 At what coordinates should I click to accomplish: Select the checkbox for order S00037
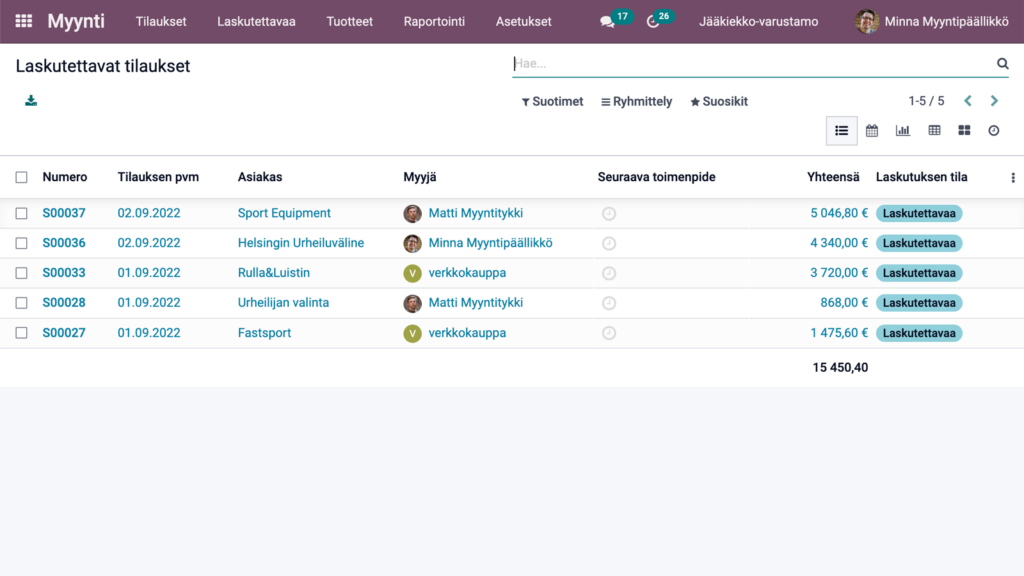click(21, 213)
